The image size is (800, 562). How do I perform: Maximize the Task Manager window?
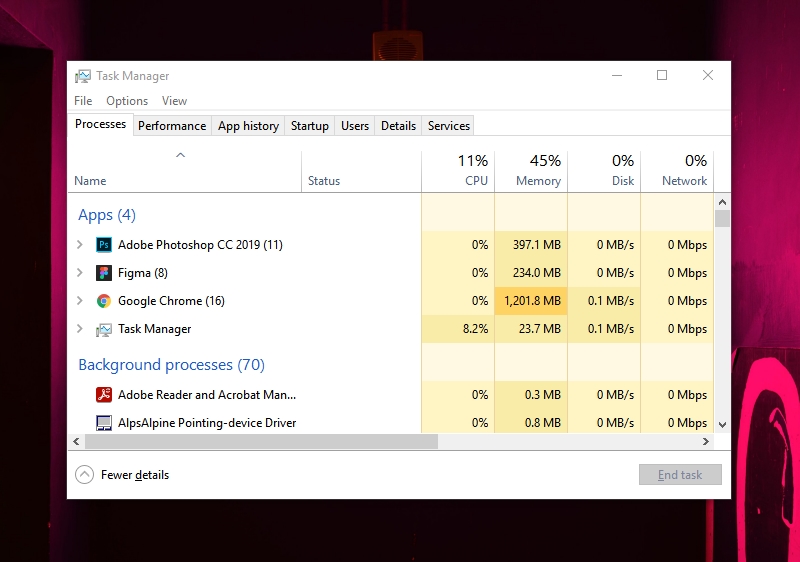point(662,75)
